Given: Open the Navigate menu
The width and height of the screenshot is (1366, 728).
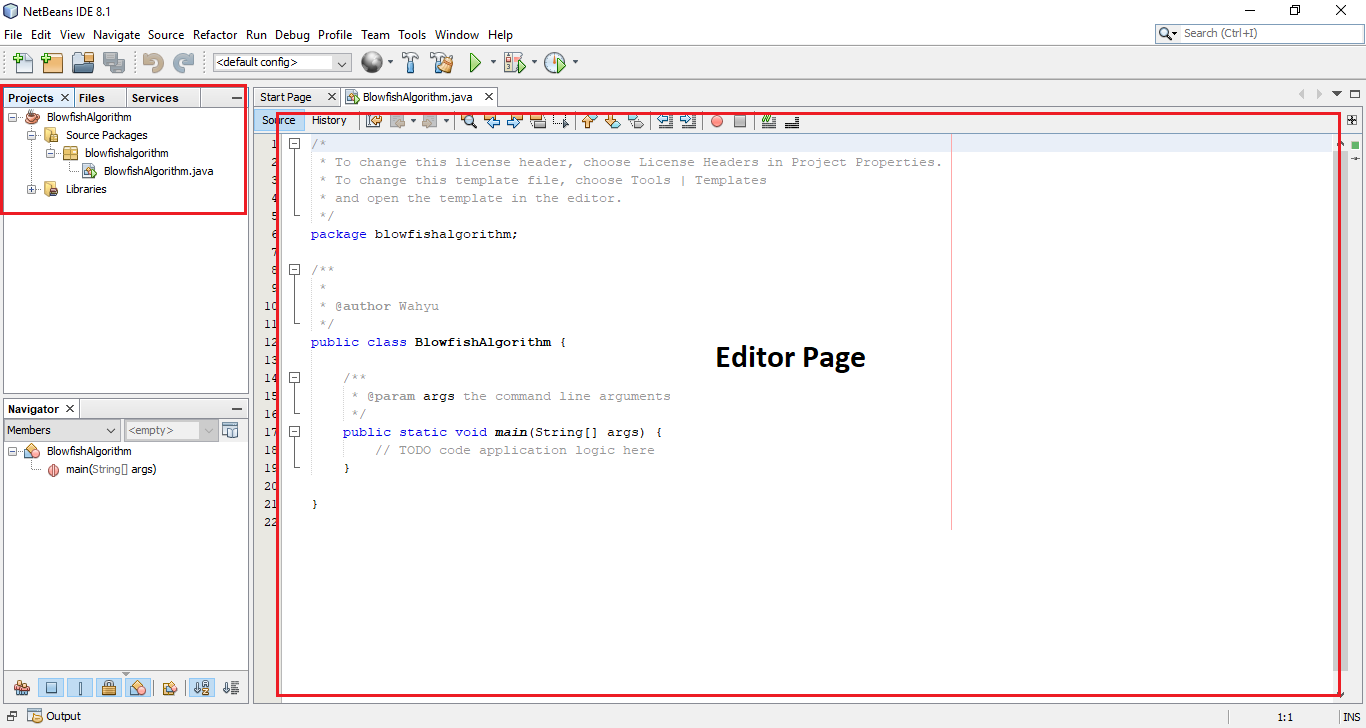Looking at the screenshot, I should pos(116,34).
